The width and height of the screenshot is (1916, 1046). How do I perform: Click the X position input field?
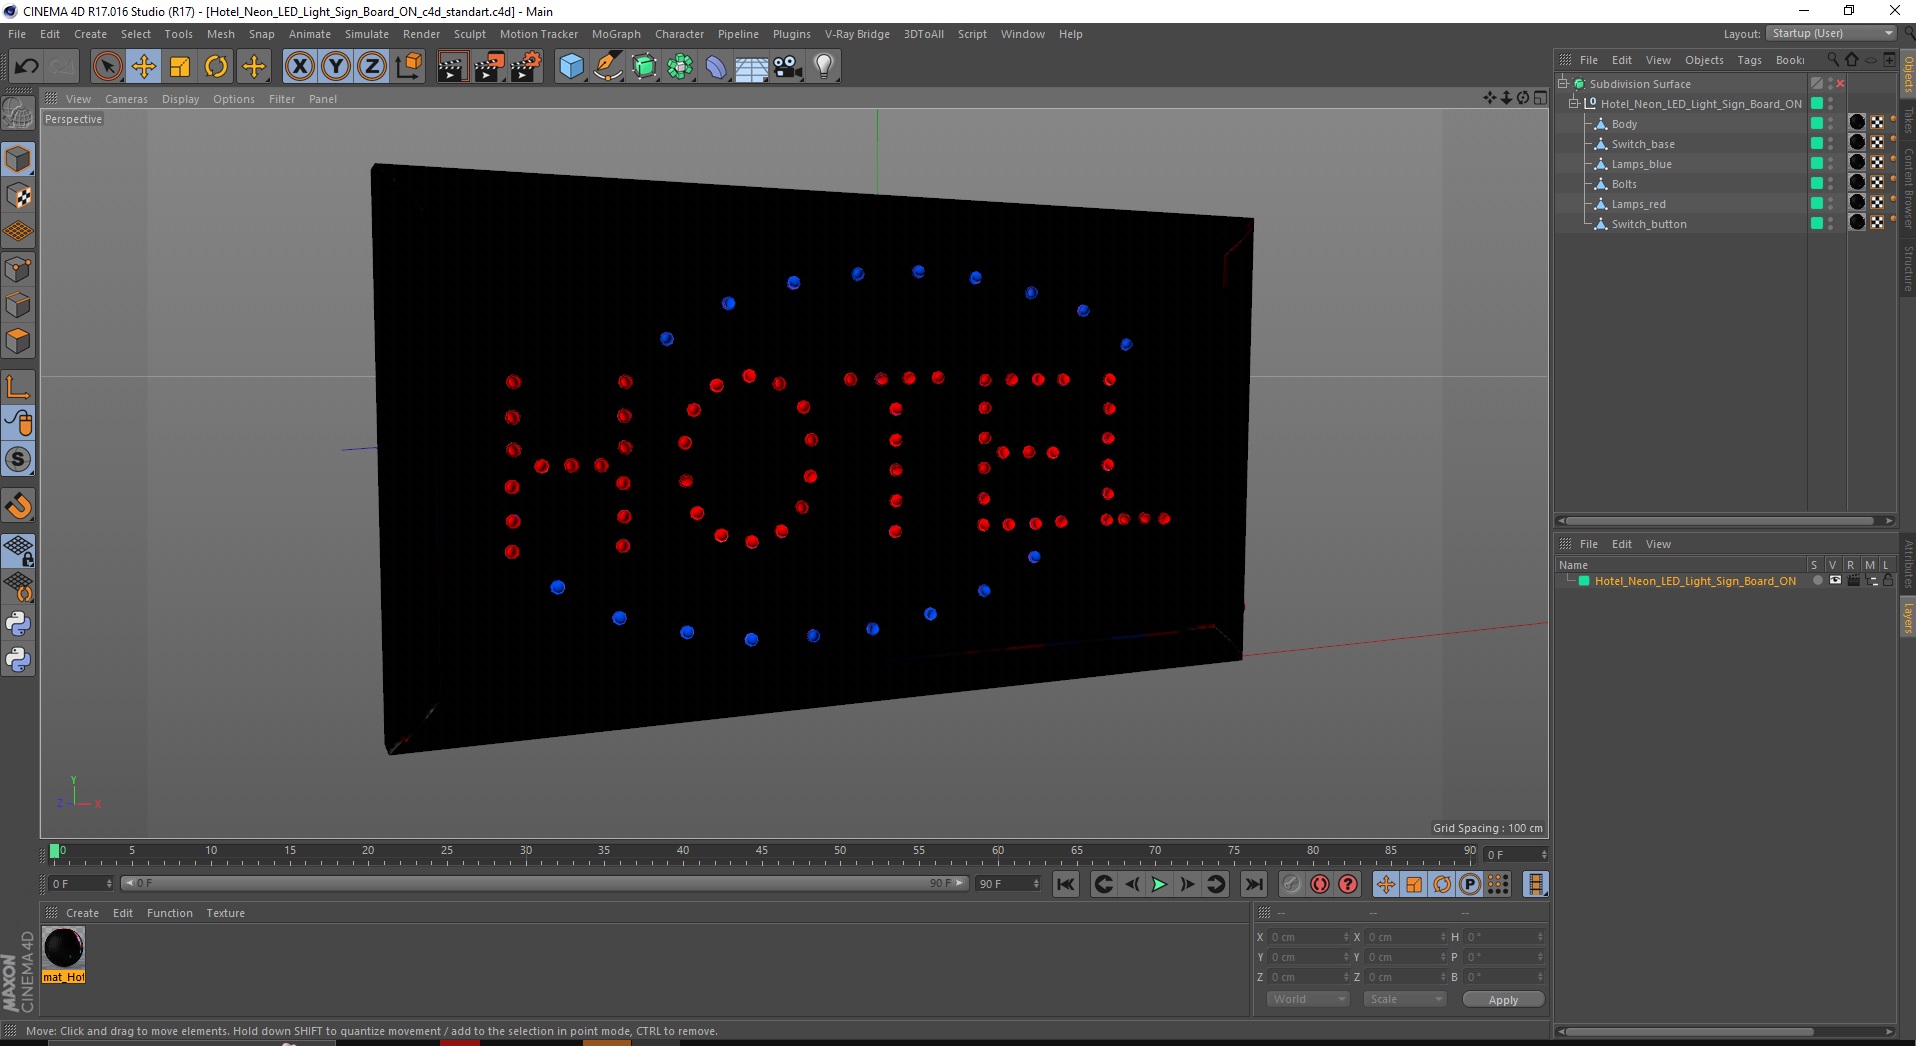pyautogui.click(x=1309, y=937)
